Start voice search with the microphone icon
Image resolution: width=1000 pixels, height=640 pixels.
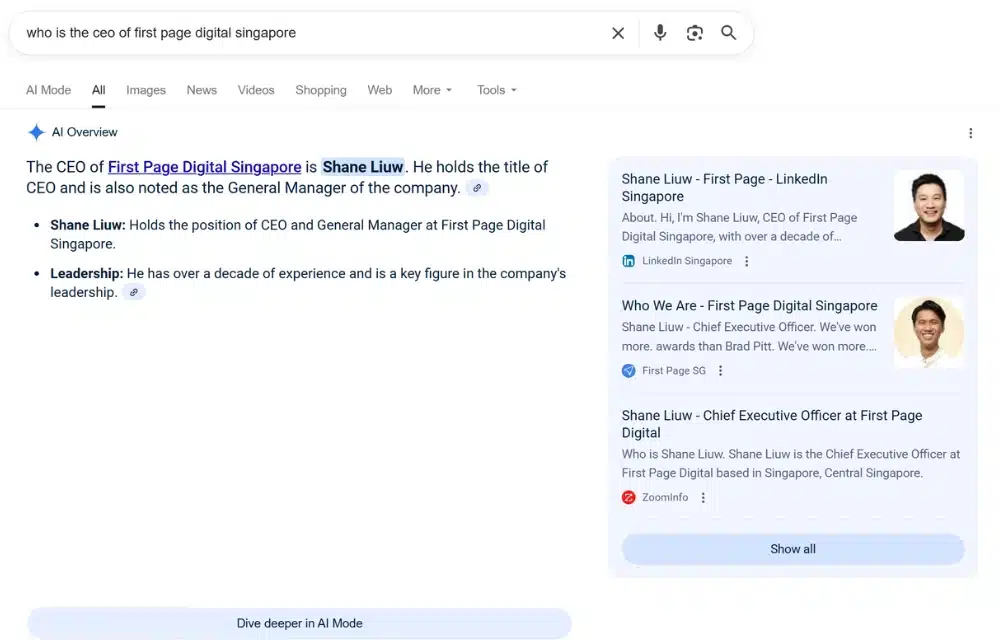coord(660,33)
